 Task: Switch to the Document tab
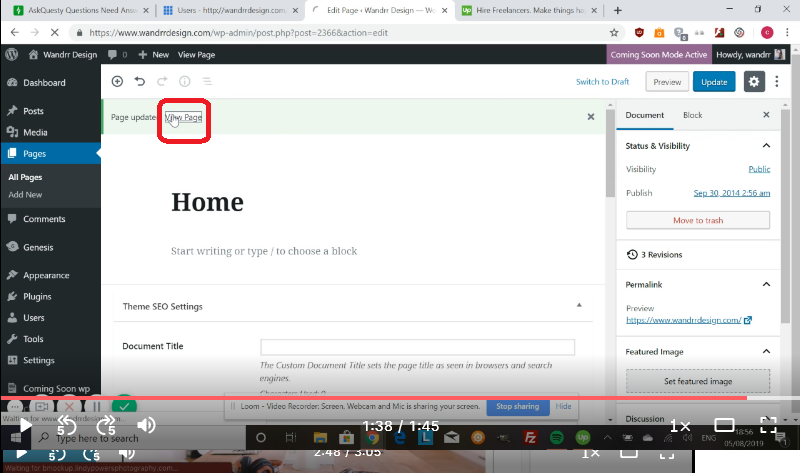tap(644, 115)
